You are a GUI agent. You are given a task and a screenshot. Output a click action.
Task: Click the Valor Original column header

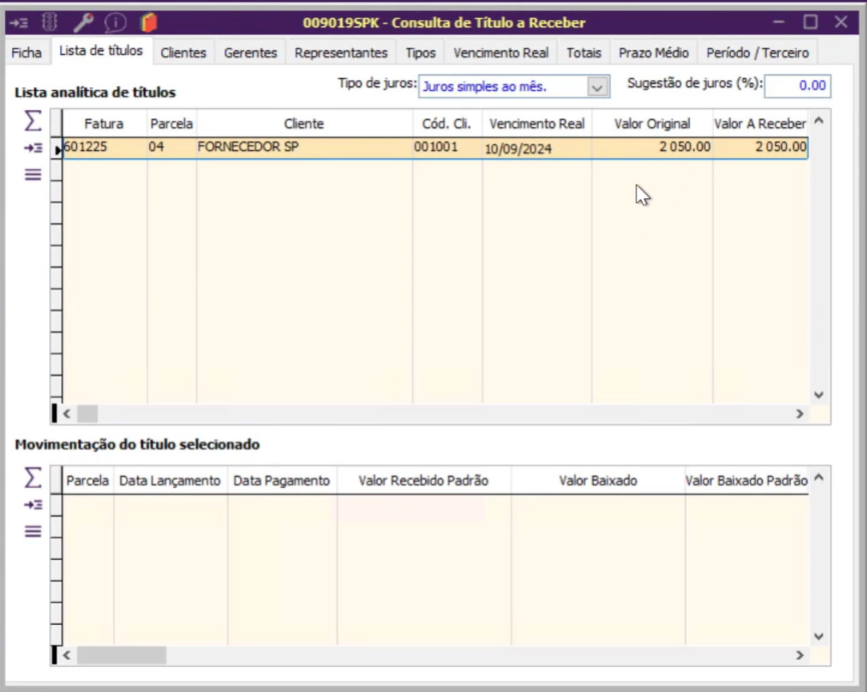652,124
